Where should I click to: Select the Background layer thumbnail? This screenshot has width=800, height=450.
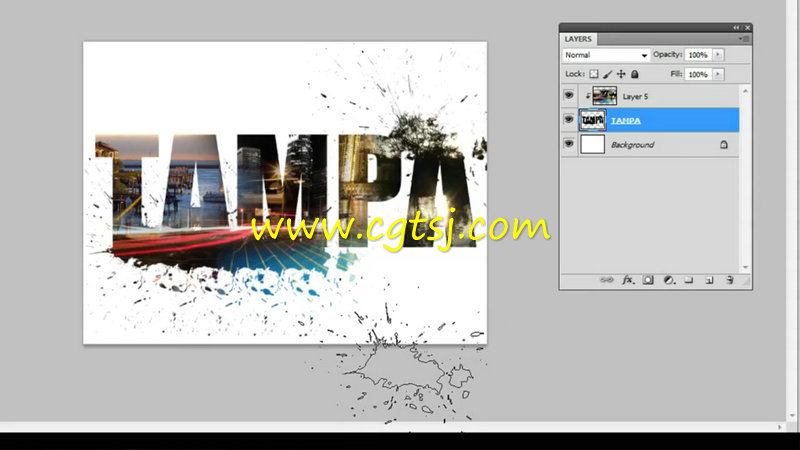click(x=592, y=144)
